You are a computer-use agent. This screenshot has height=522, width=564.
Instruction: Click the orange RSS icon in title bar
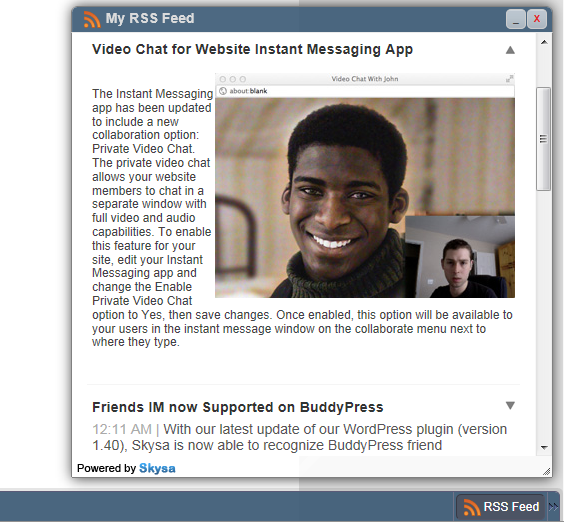click(x=92, y=19)
